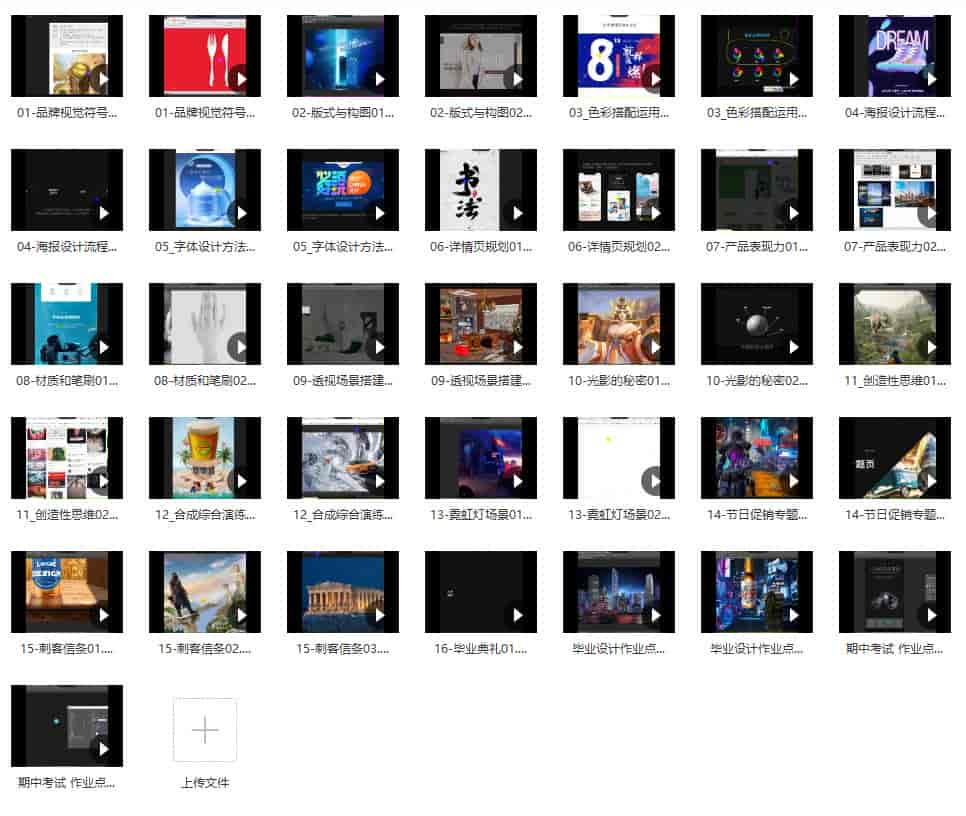Click the 11_创造性思维02 file name text
This screenshot has width=966, height=816.
click(67, 515)
